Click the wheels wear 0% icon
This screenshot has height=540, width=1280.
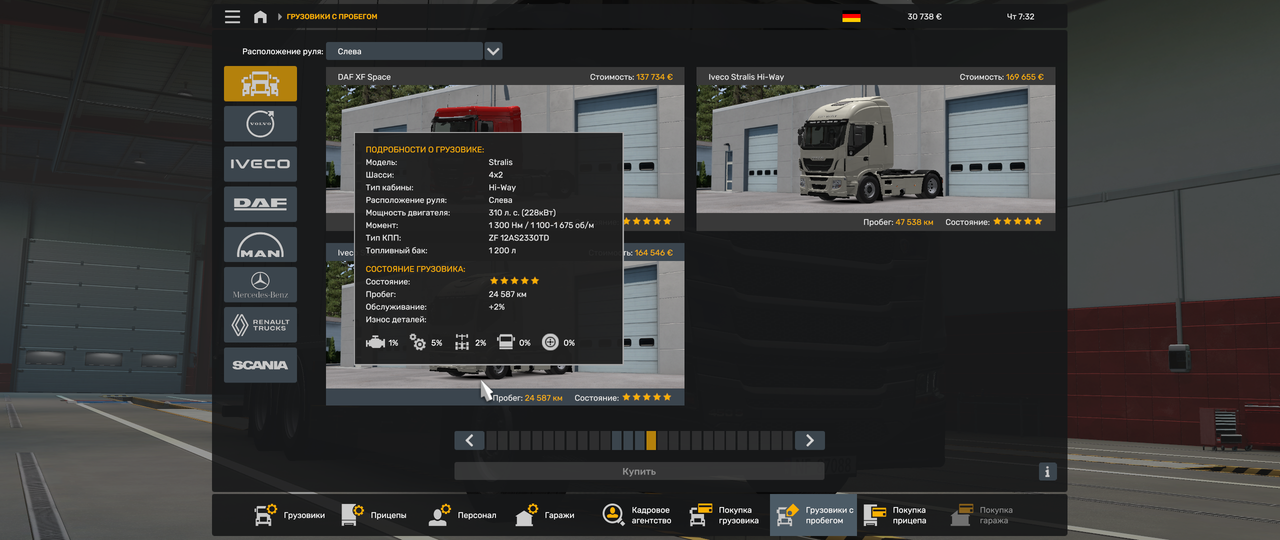550,342
